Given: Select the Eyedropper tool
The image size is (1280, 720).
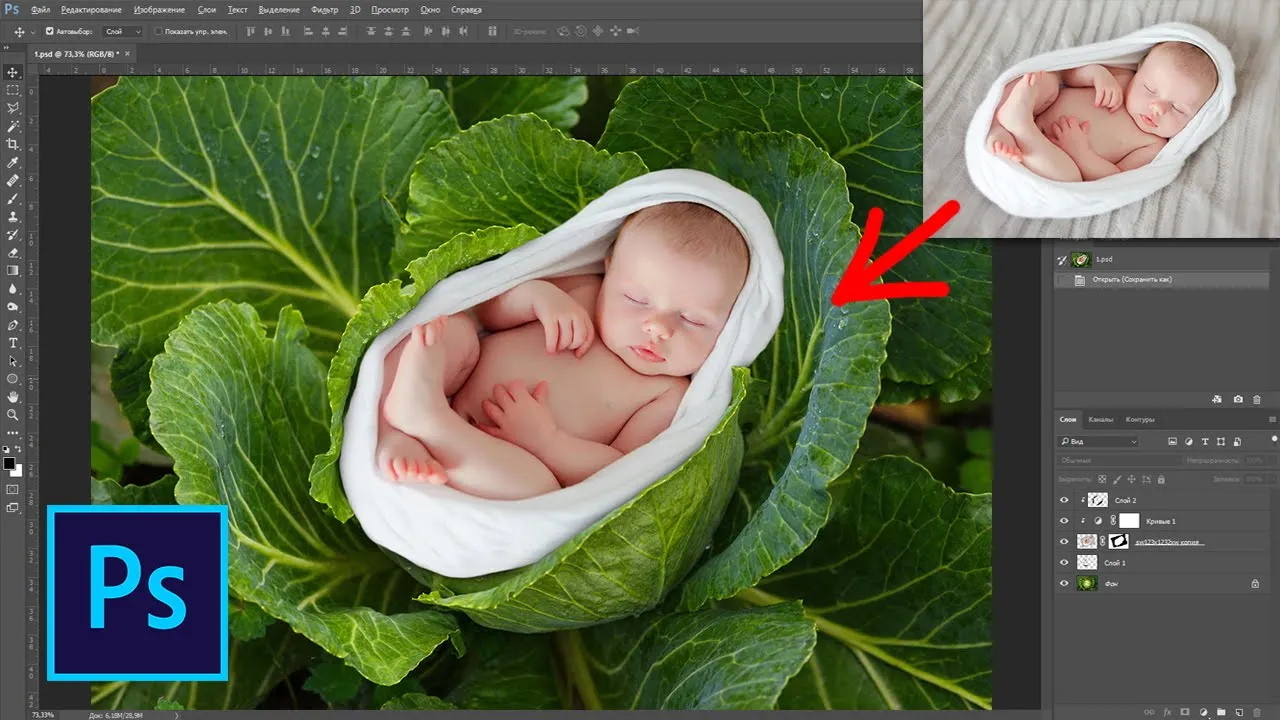Looking at the screenshot, I should [13, 162].
